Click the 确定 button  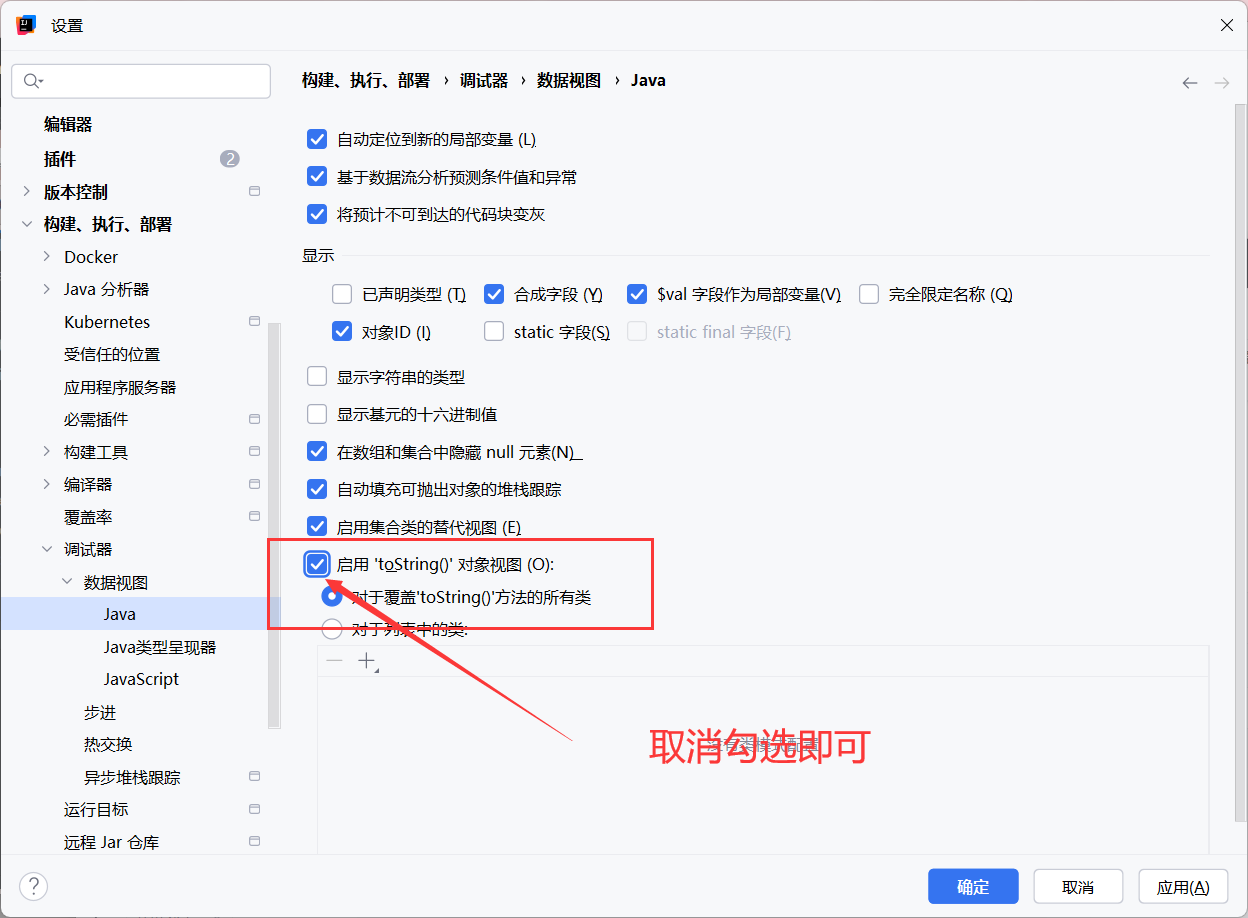tap(973, 887)
